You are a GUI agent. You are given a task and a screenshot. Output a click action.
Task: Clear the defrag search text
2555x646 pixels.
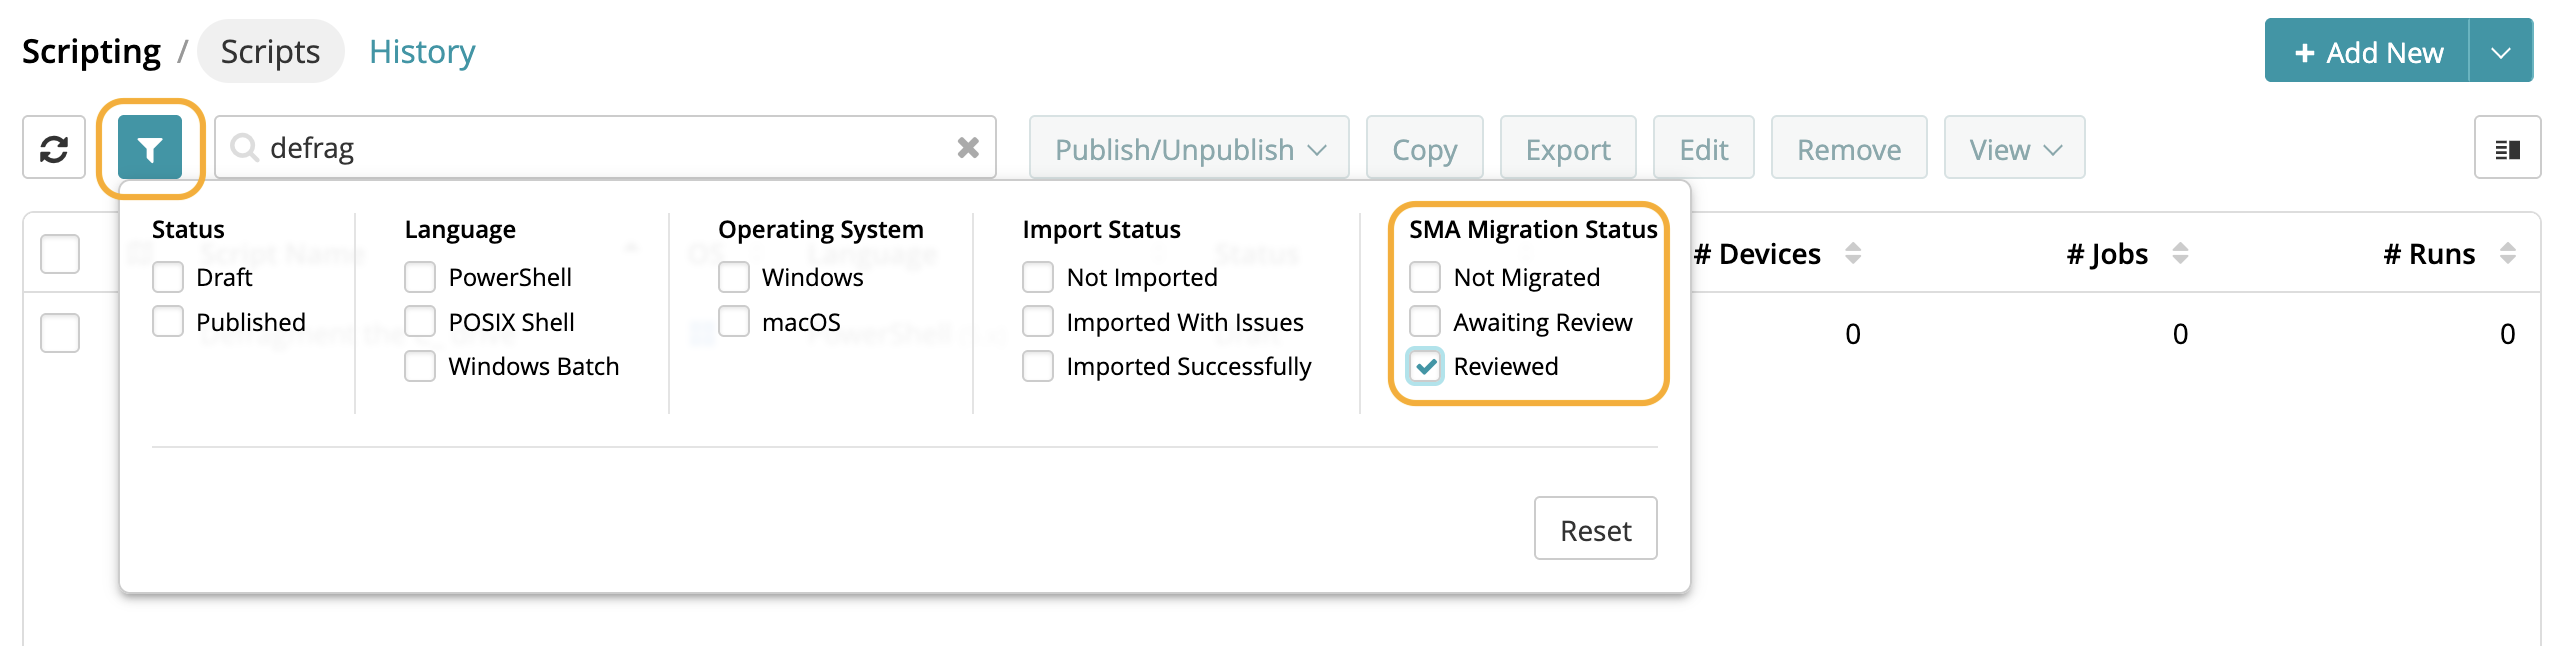click(967, 148)
